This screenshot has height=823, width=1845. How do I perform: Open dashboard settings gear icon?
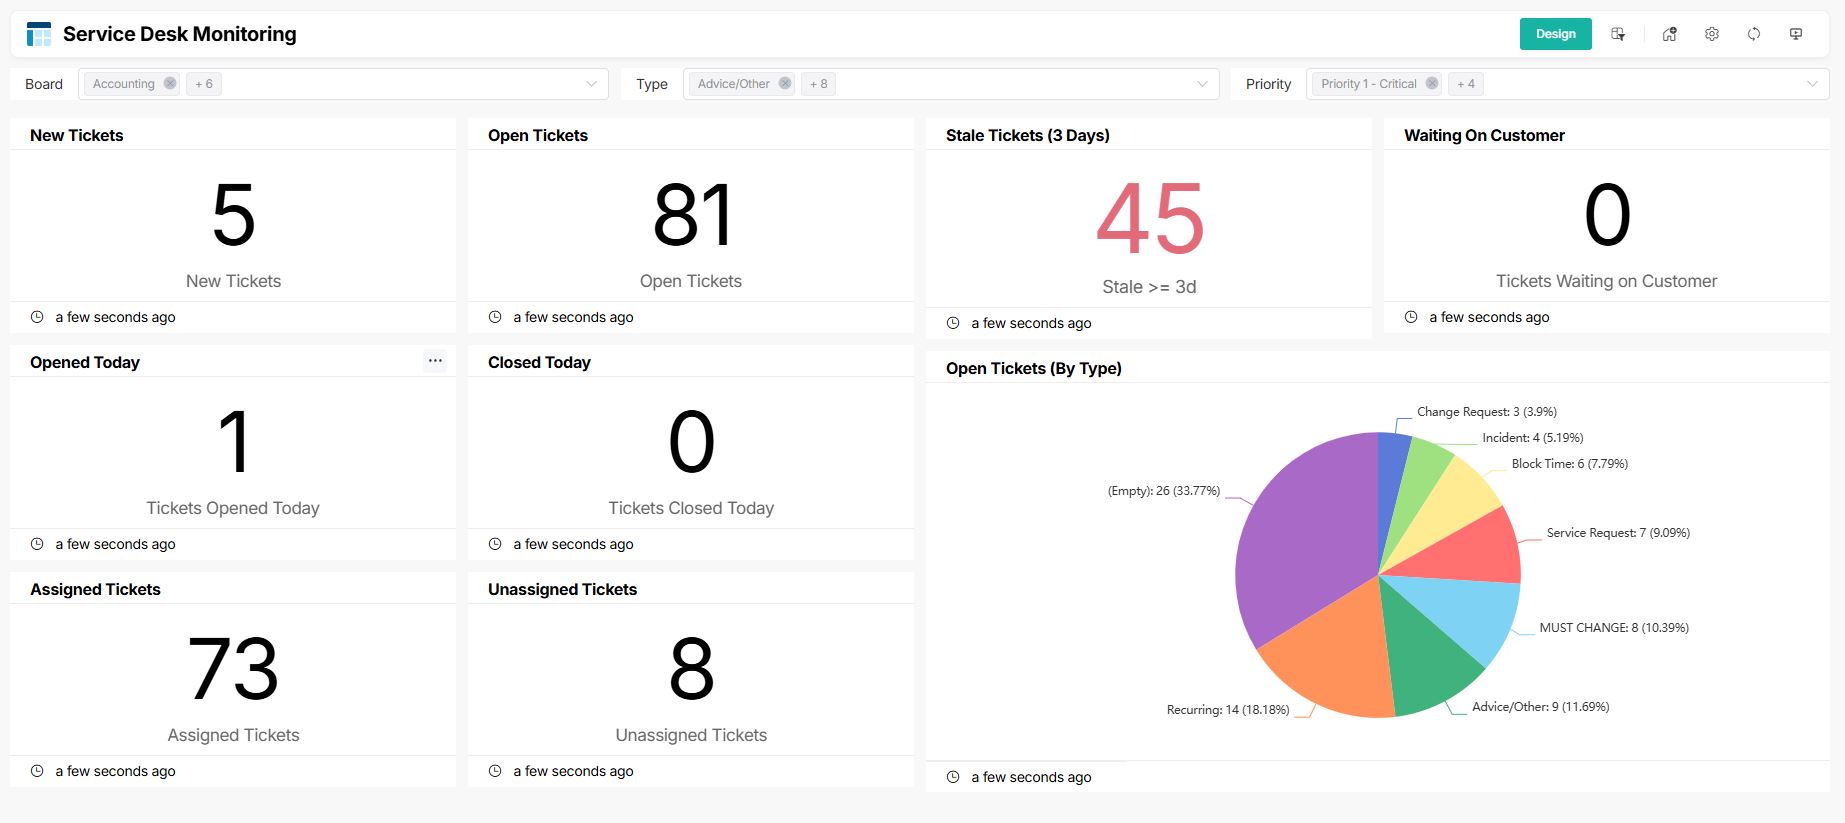pos(1712,34)
